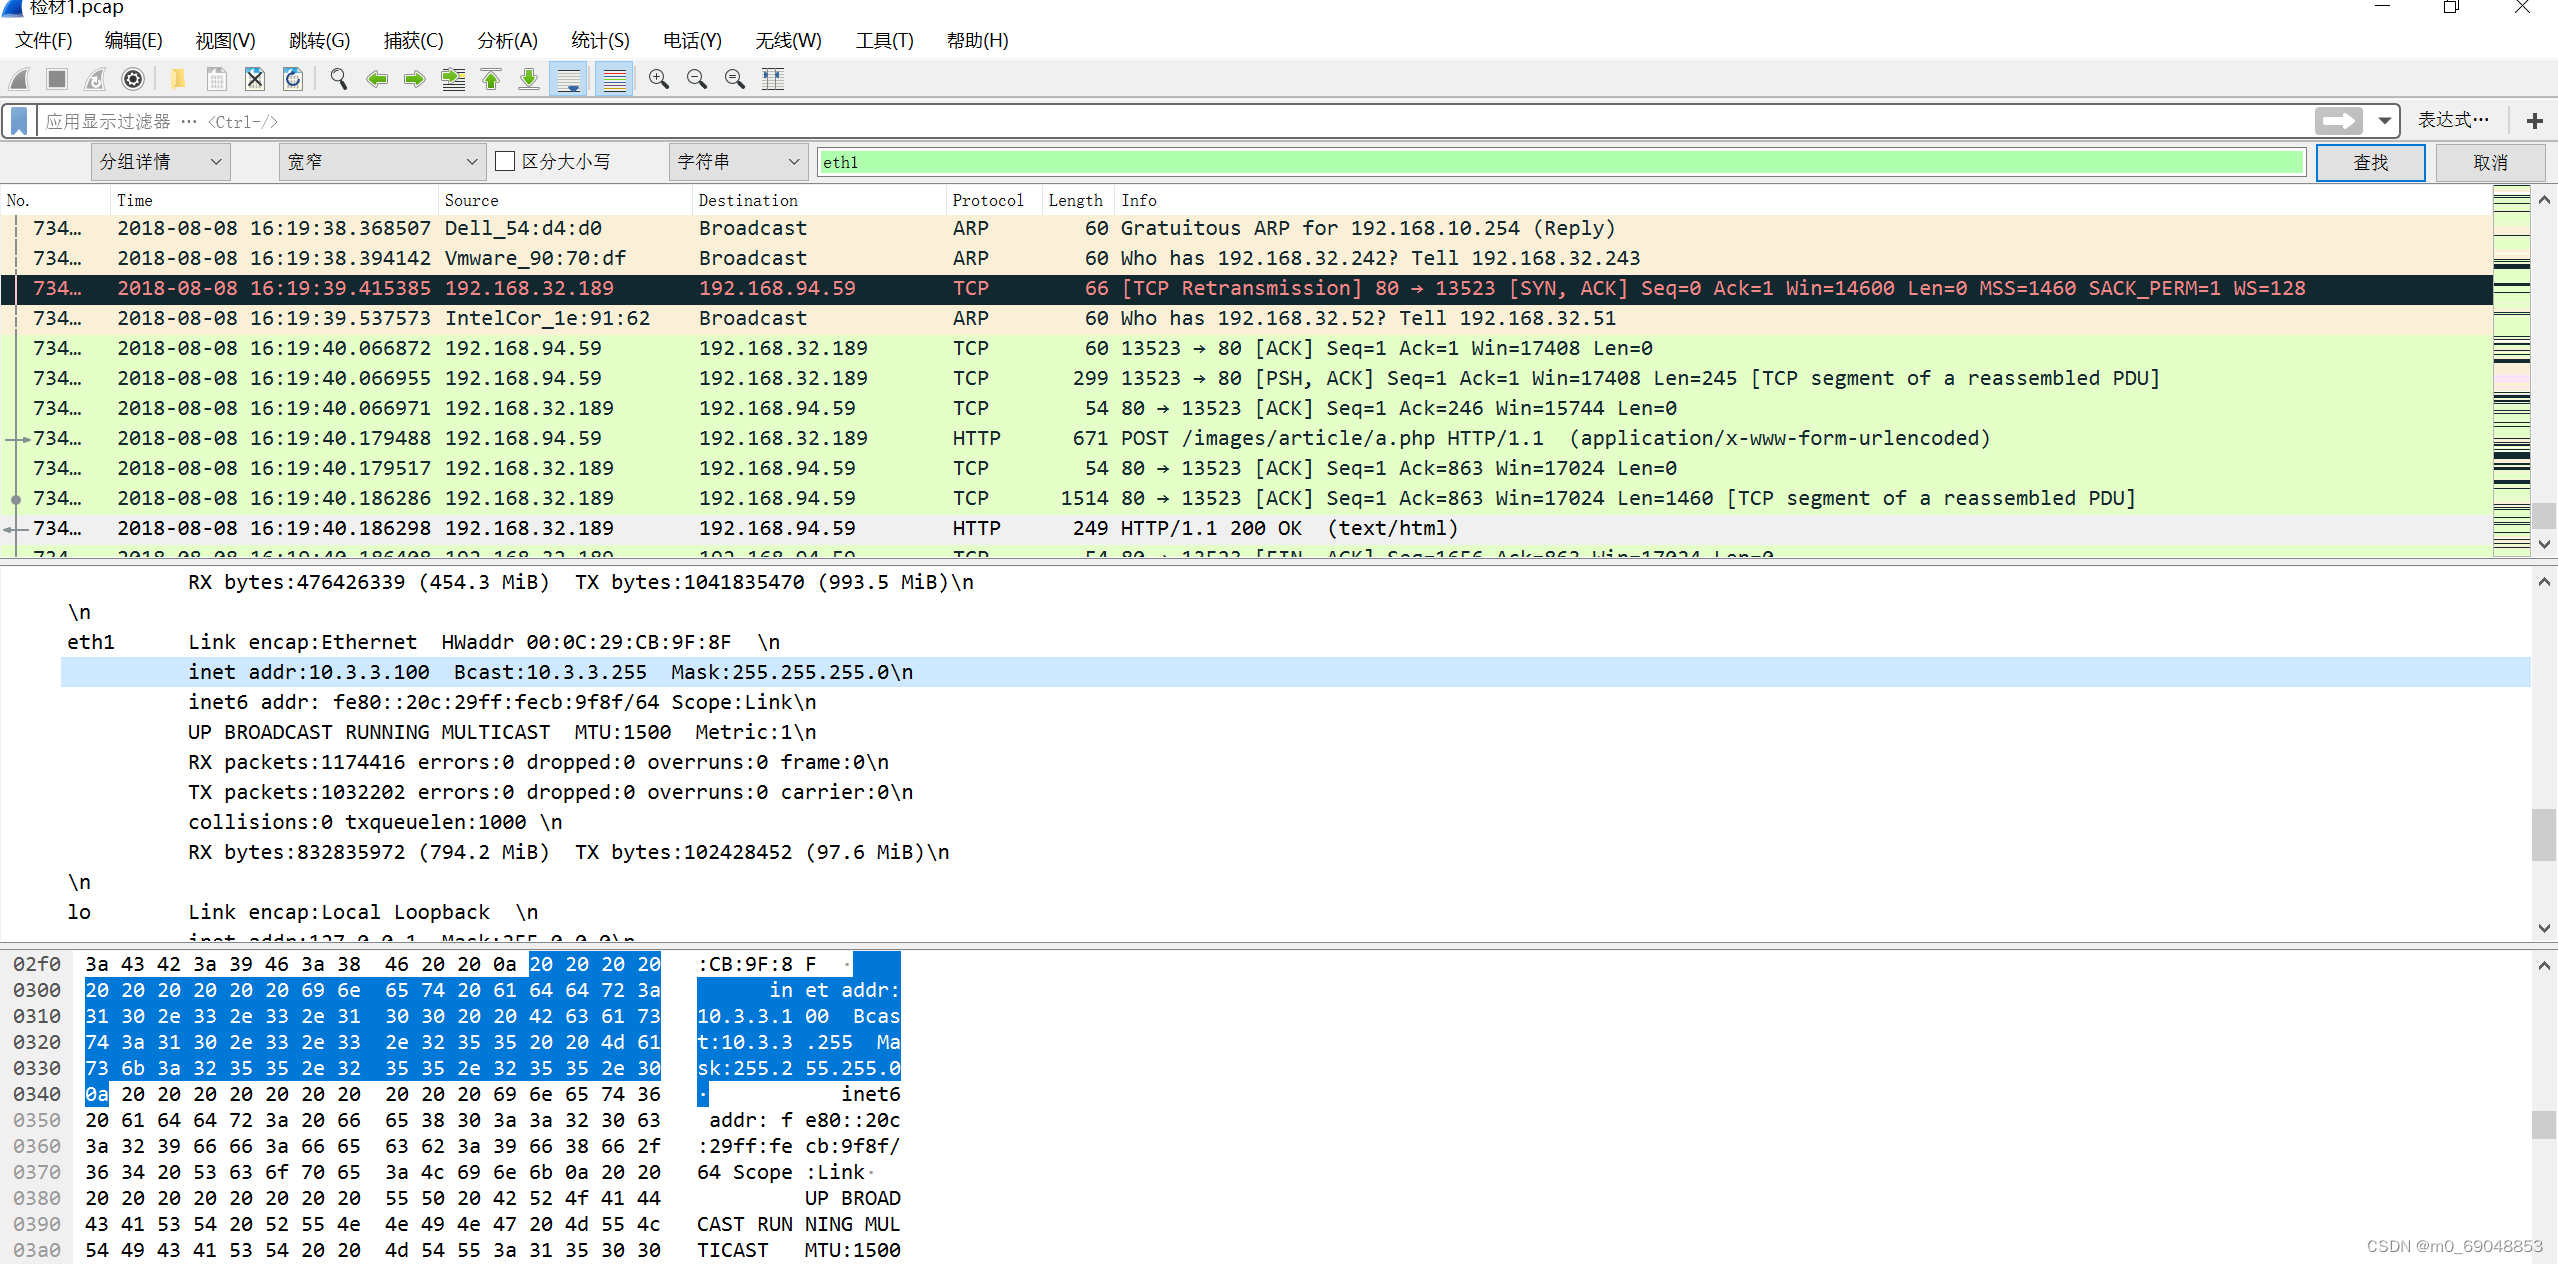Select the inet addr:10.3.3.100 detail line
Screen dimensions: 2558x1264
point(1295,672)
